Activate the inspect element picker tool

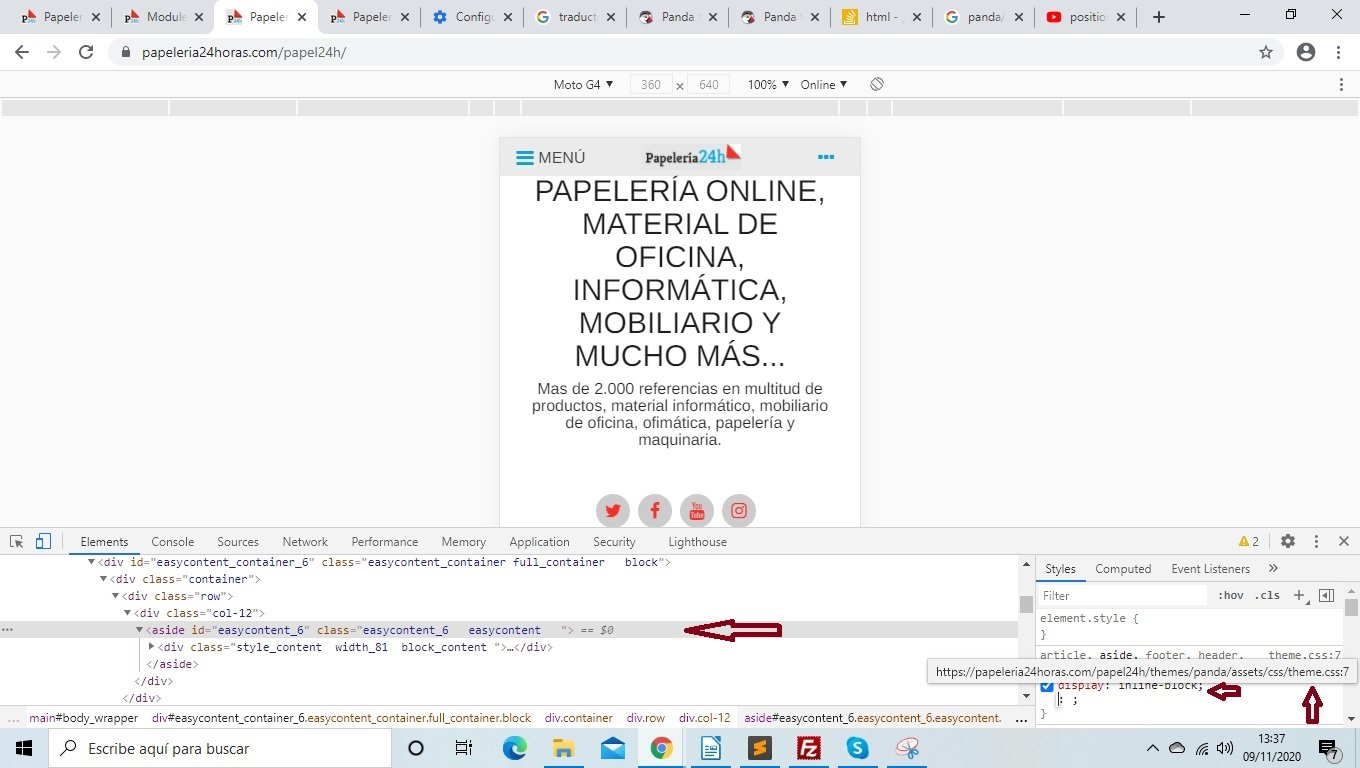17,542
